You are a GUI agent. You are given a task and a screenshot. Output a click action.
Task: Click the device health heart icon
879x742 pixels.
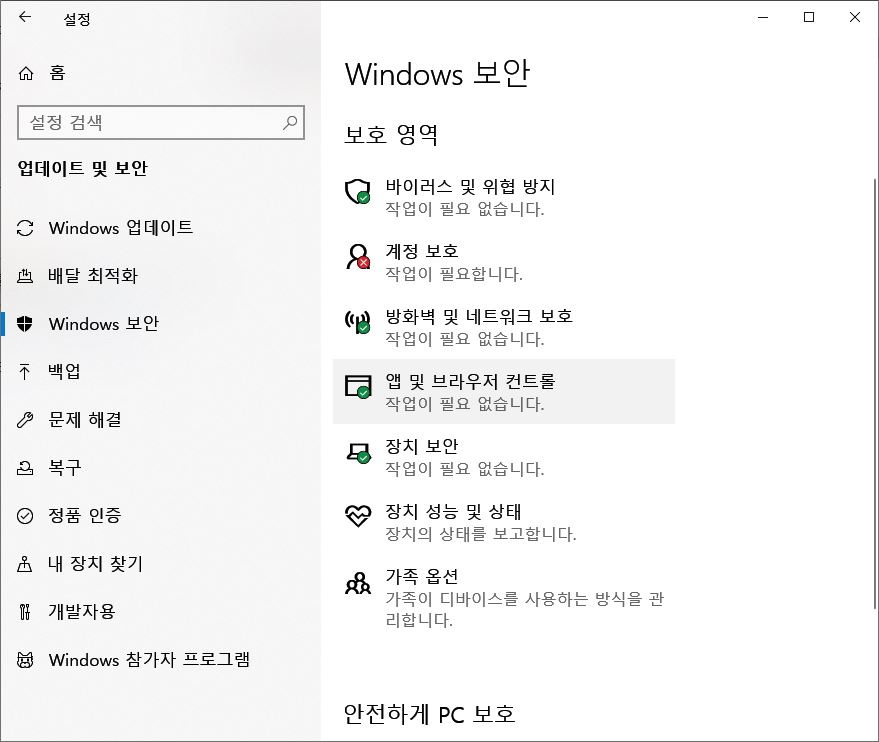click(x=358, y=516)
